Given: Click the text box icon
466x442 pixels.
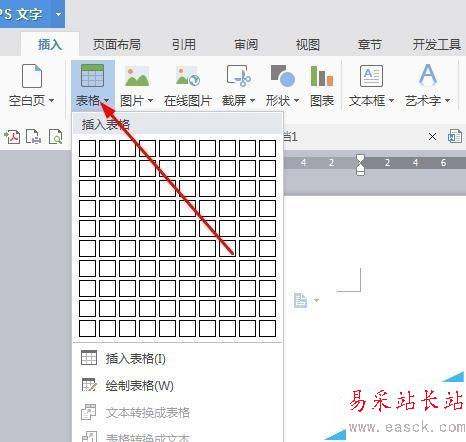Looking at the screenshot, I should point(371,76).
